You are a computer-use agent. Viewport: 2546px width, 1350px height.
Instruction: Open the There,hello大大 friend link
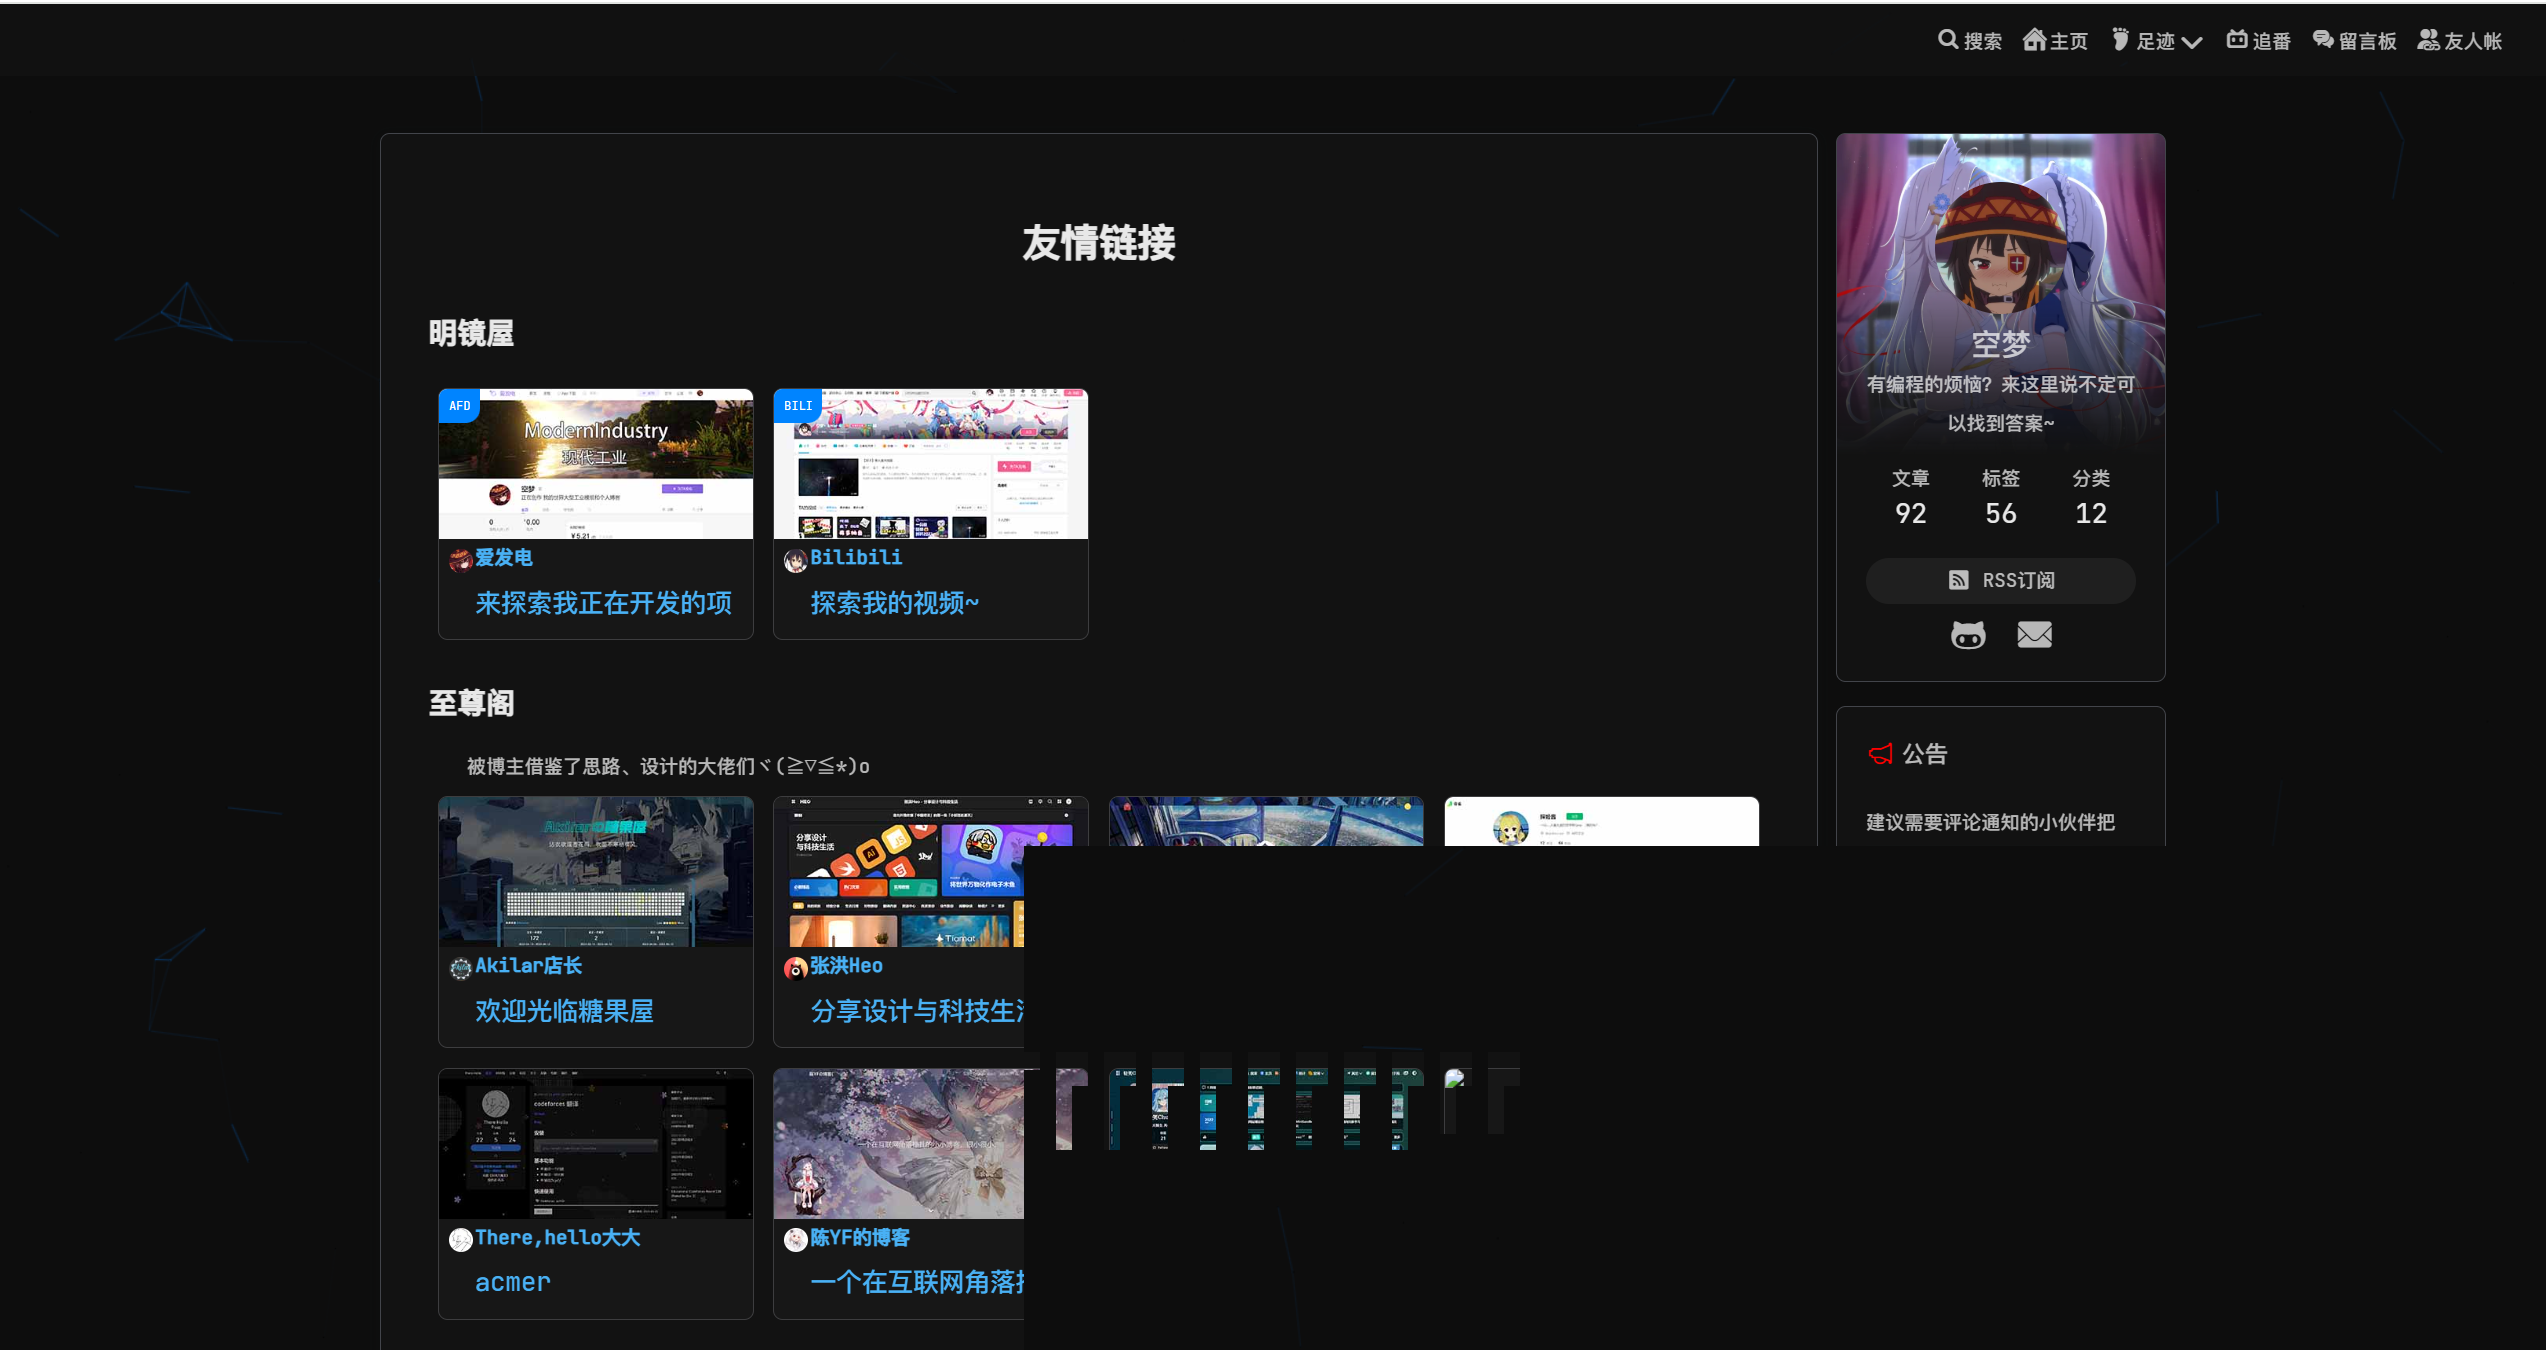pyautogui.click(x=558, y=1238)
